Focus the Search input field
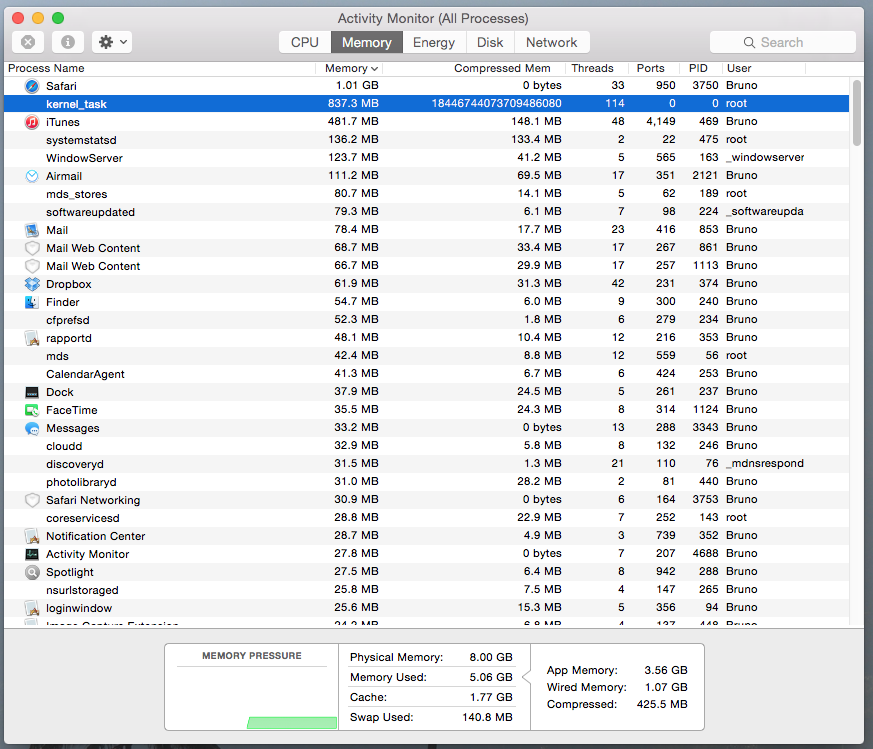The image size is (873, 749). [783, 42]
